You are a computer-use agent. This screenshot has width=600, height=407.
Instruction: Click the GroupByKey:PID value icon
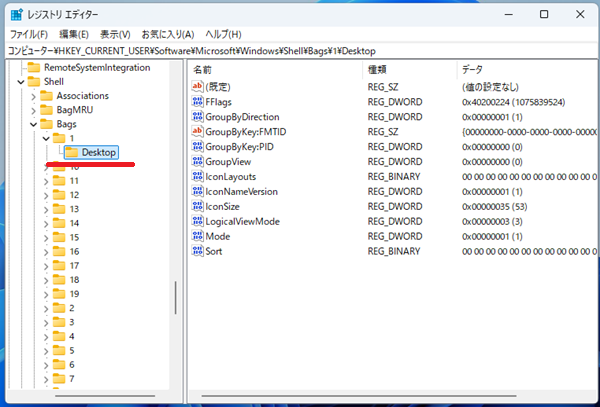(197, 147)
